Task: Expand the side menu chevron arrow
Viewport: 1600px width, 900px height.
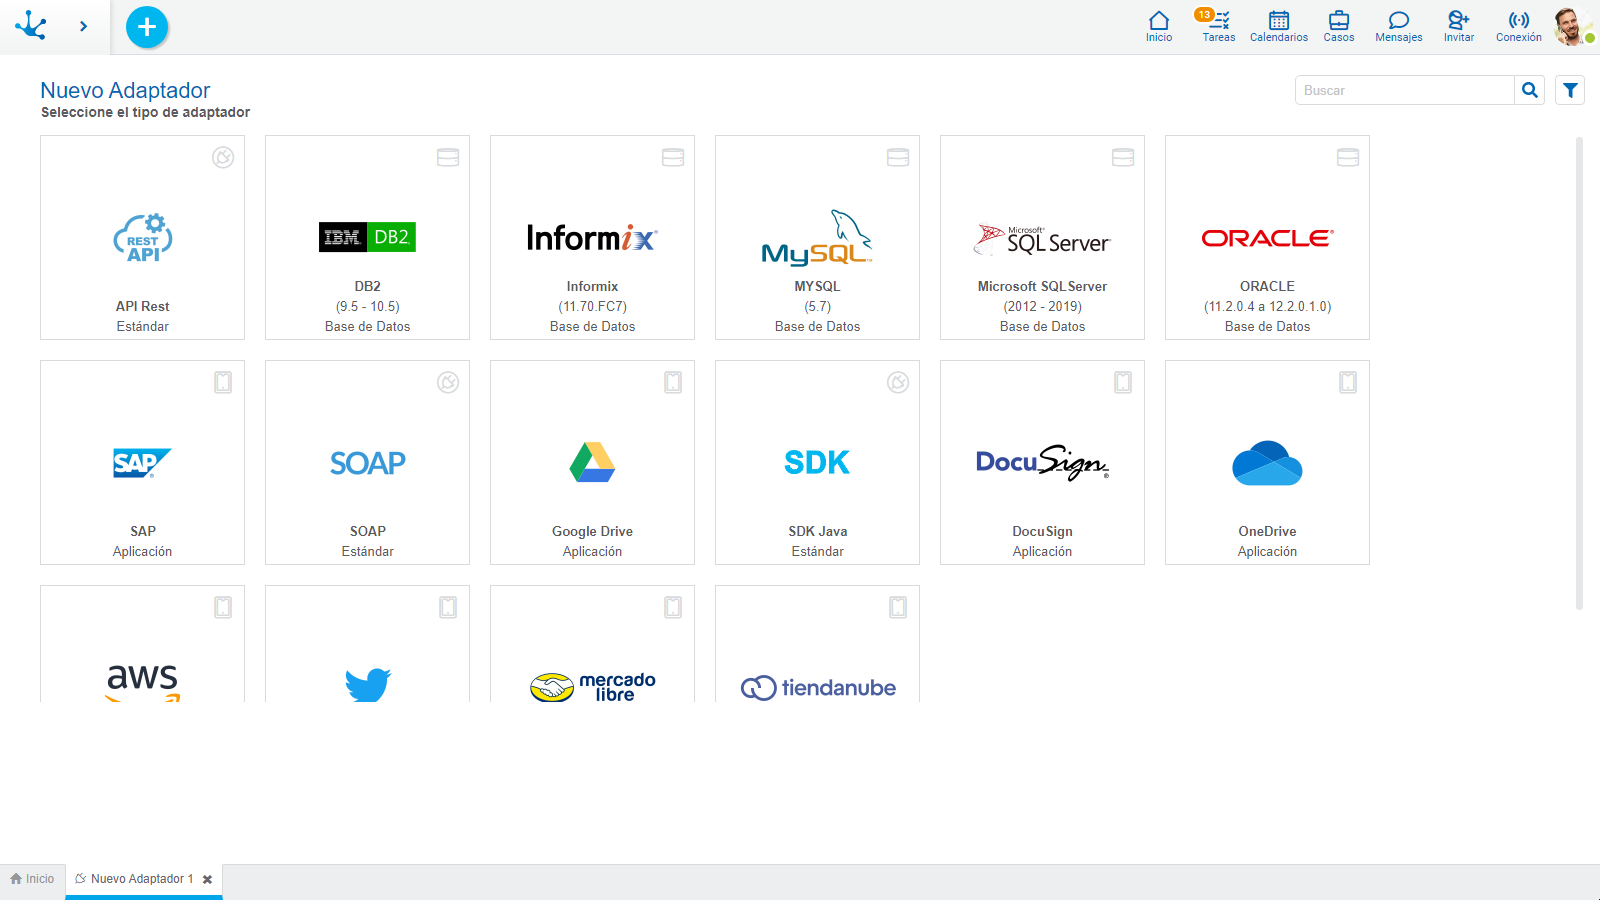Action: [83, 27]
